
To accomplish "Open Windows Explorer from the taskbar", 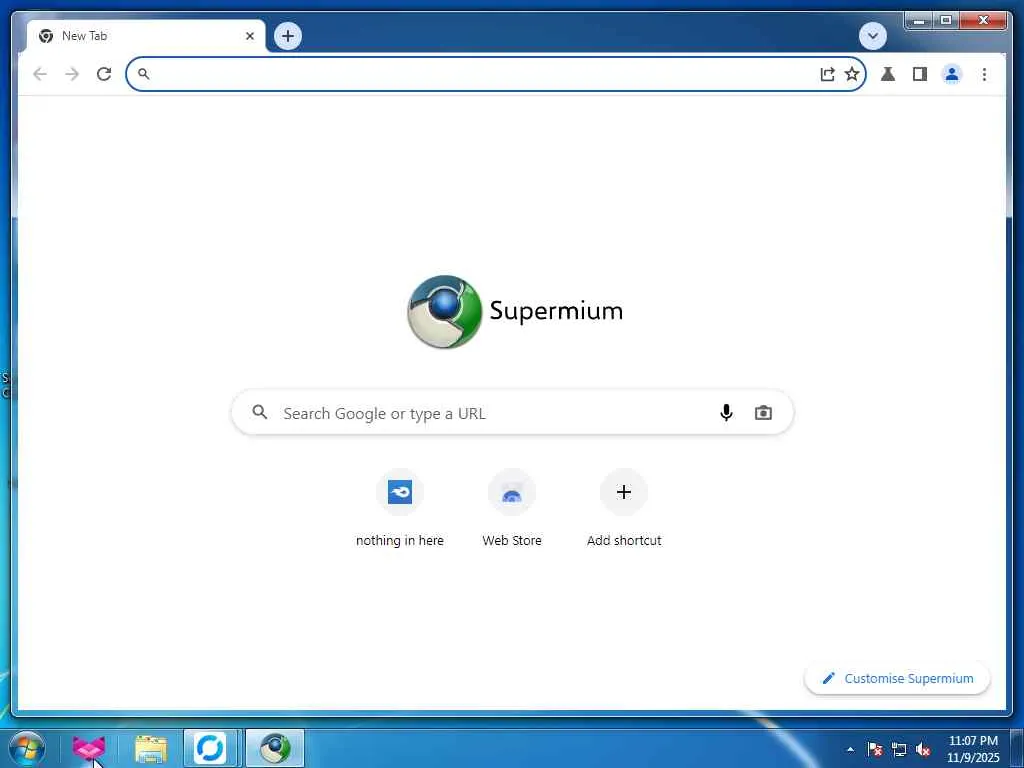I will click(151, 748).
